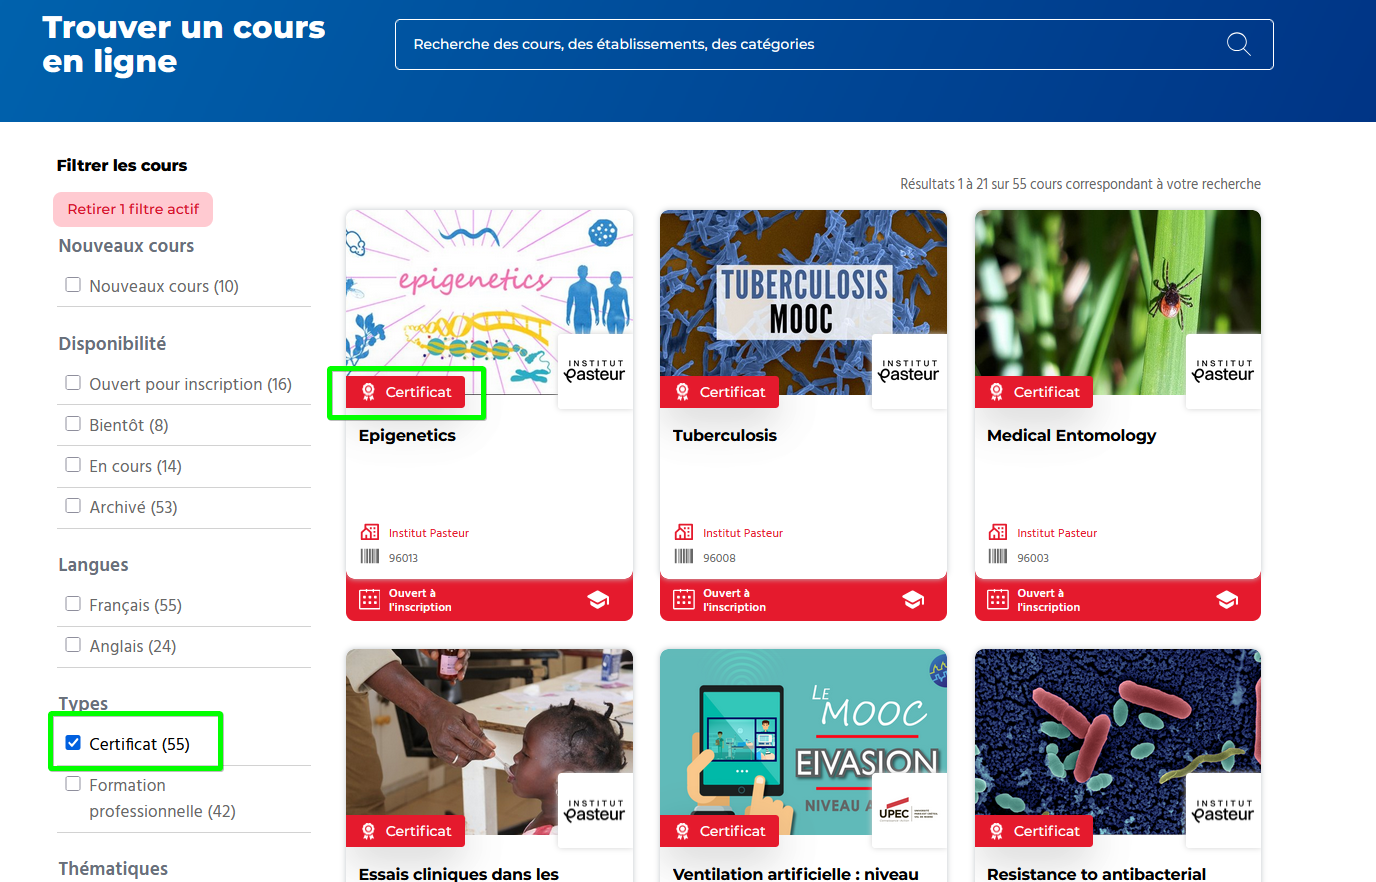The width and height of the screenshot is (1376, 882).
Task: Click the Ouvert à l'inscription bar on Epigenetics
Action: [489, 600]
